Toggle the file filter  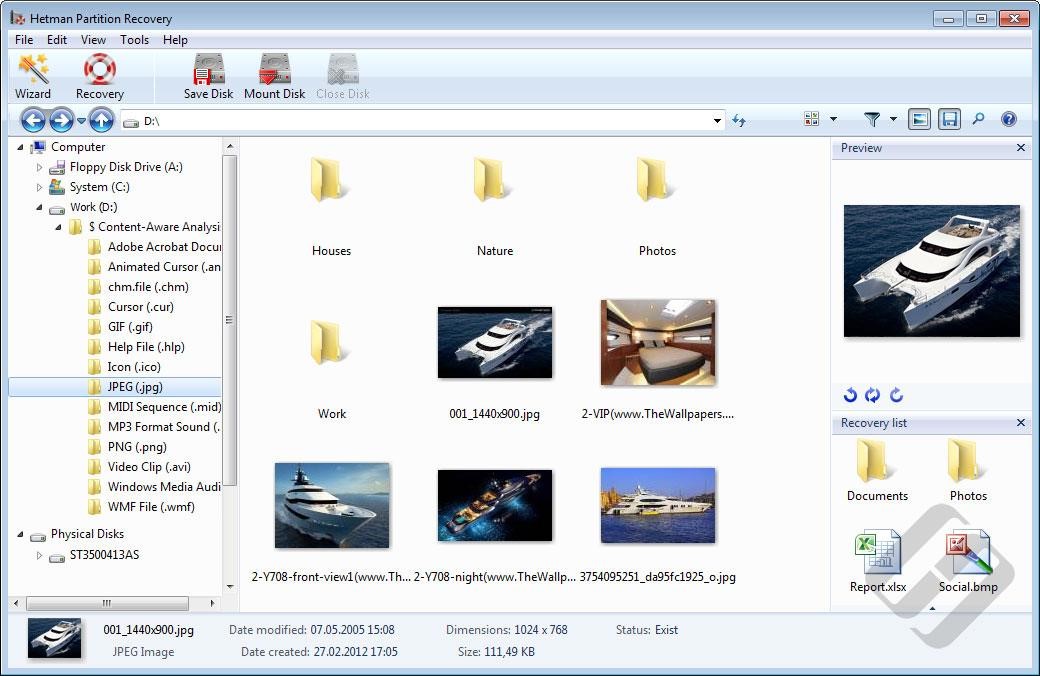[x=871, y=119]
